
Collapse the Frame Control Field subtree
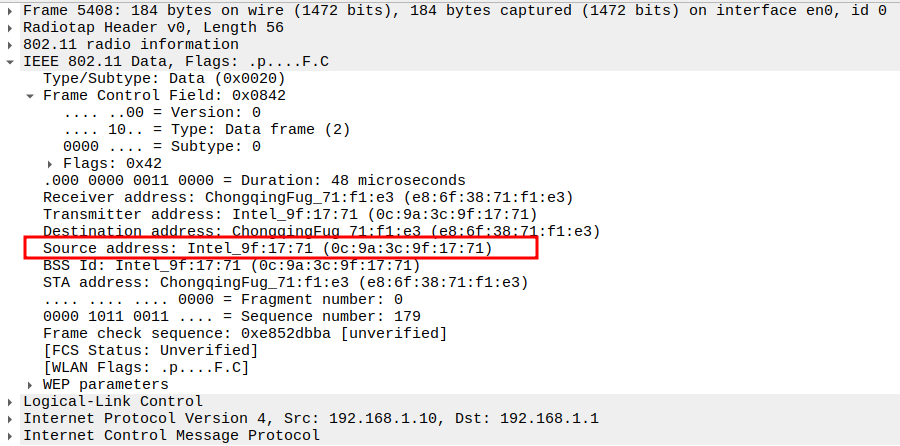(x=31, y=95)
